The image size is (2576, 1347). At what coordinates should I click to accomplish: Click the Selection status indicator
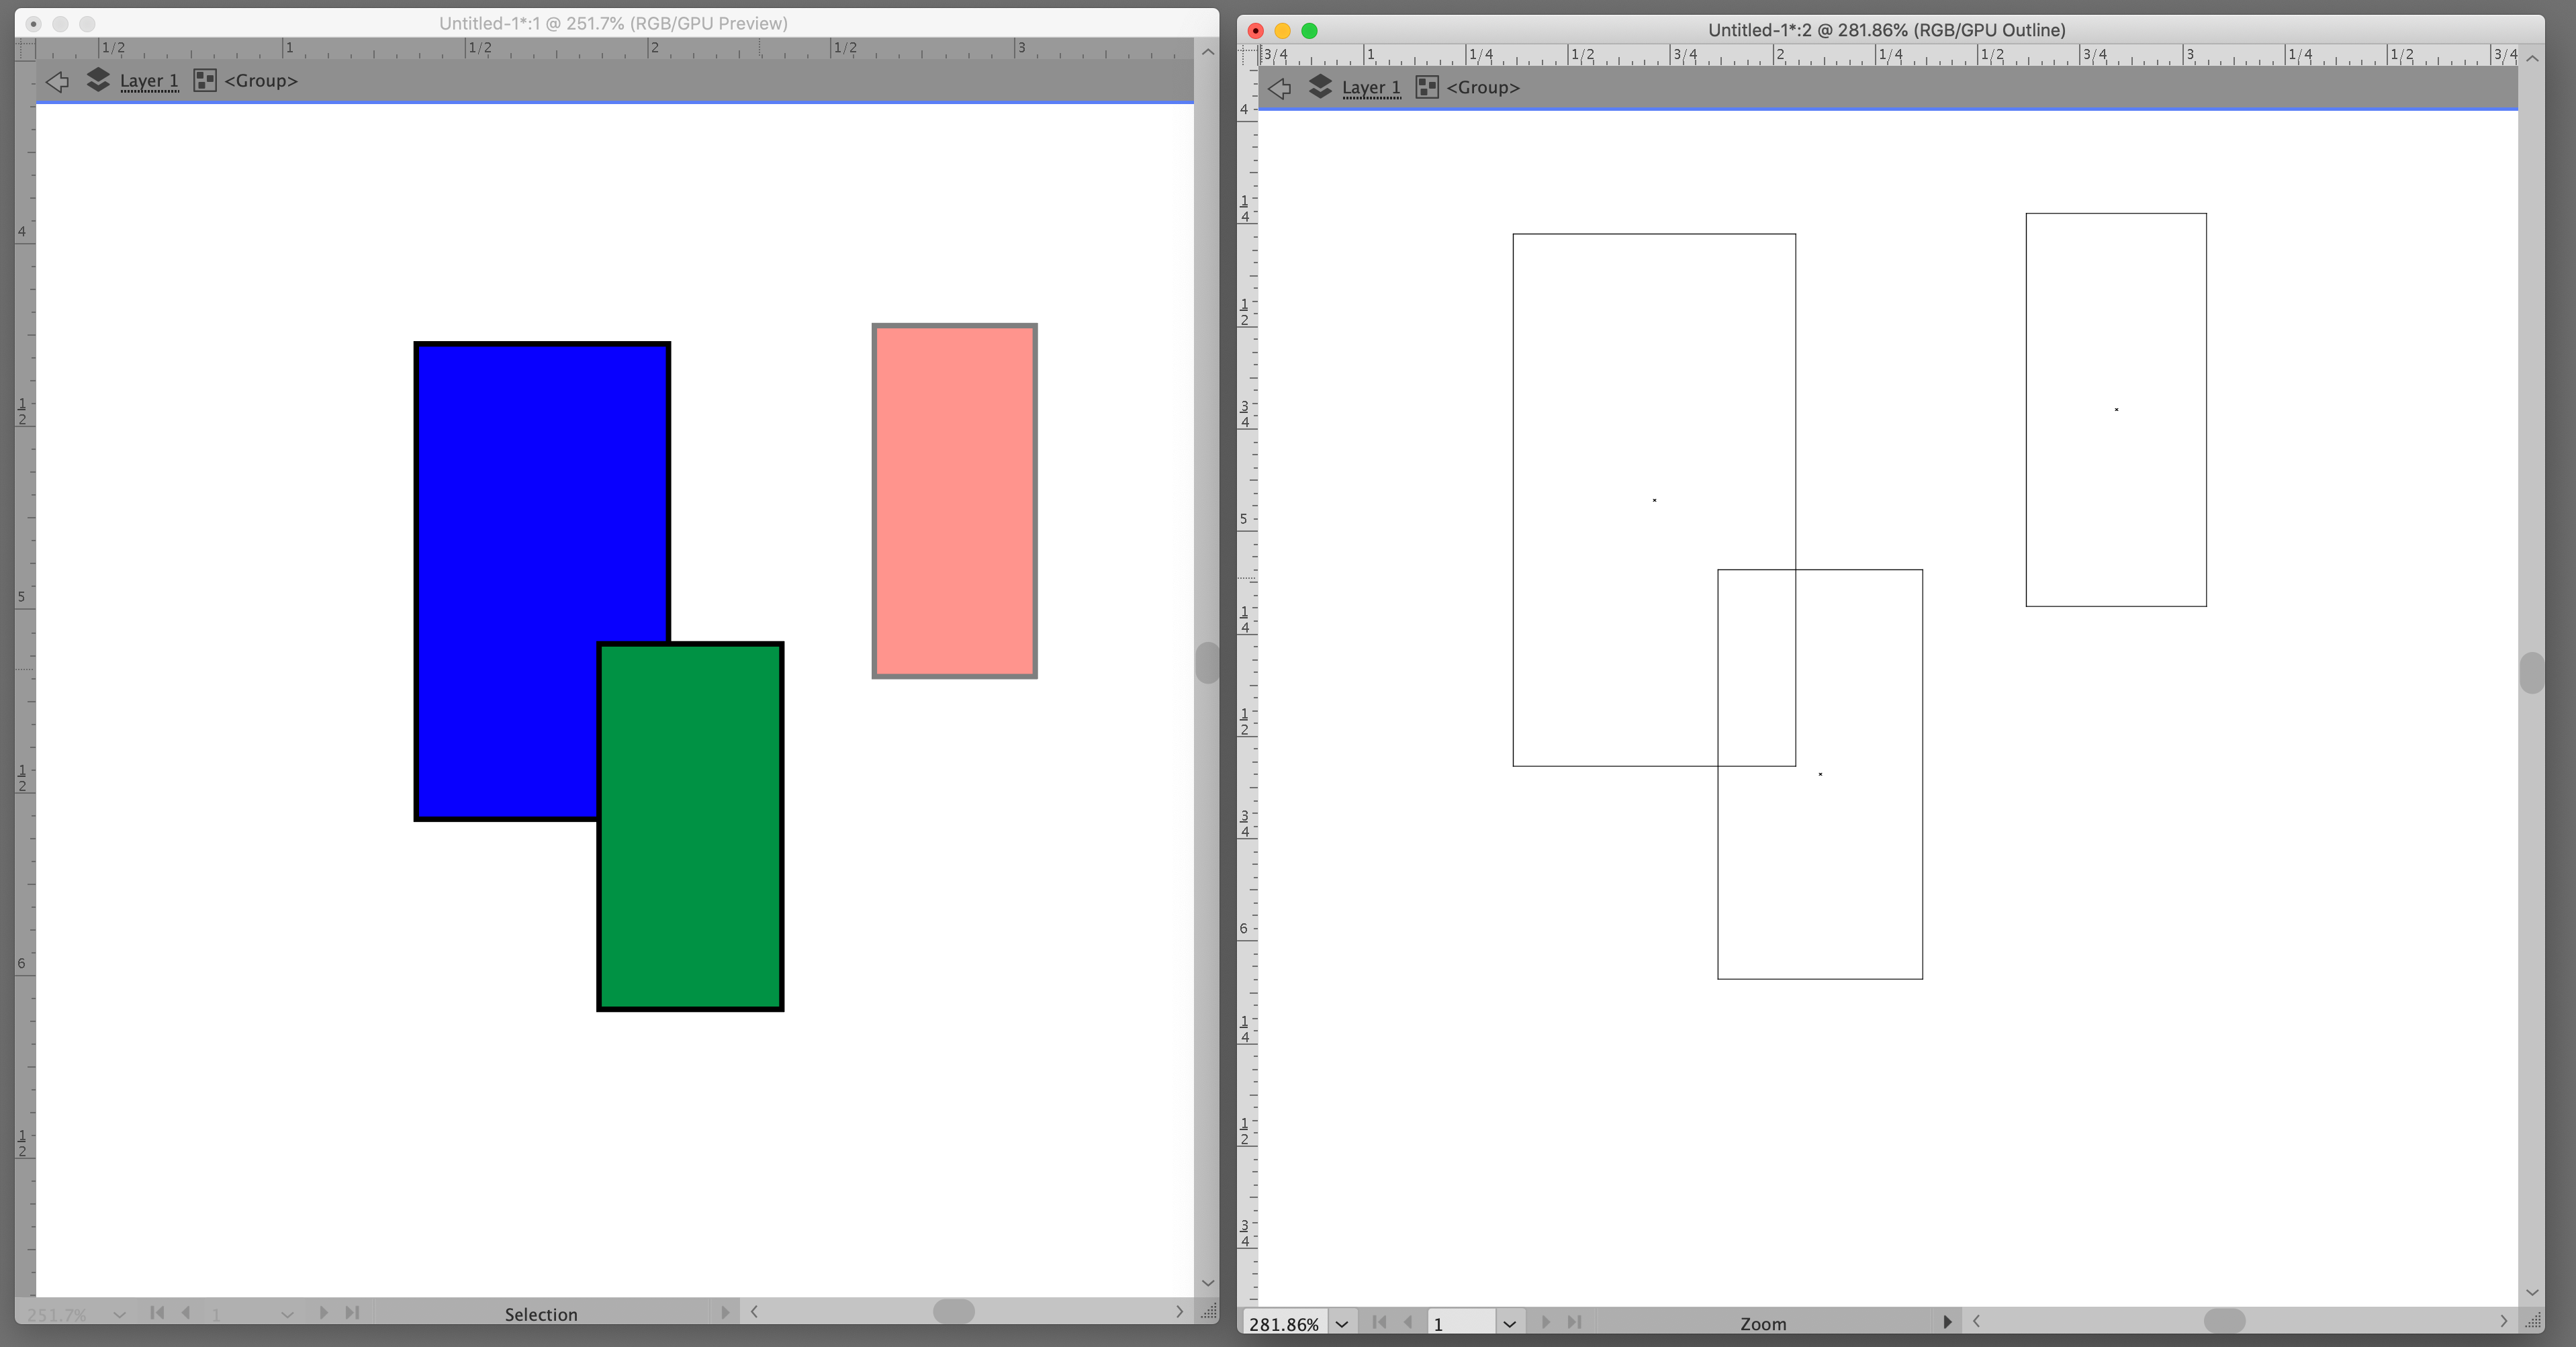(x=541, y=1314)
